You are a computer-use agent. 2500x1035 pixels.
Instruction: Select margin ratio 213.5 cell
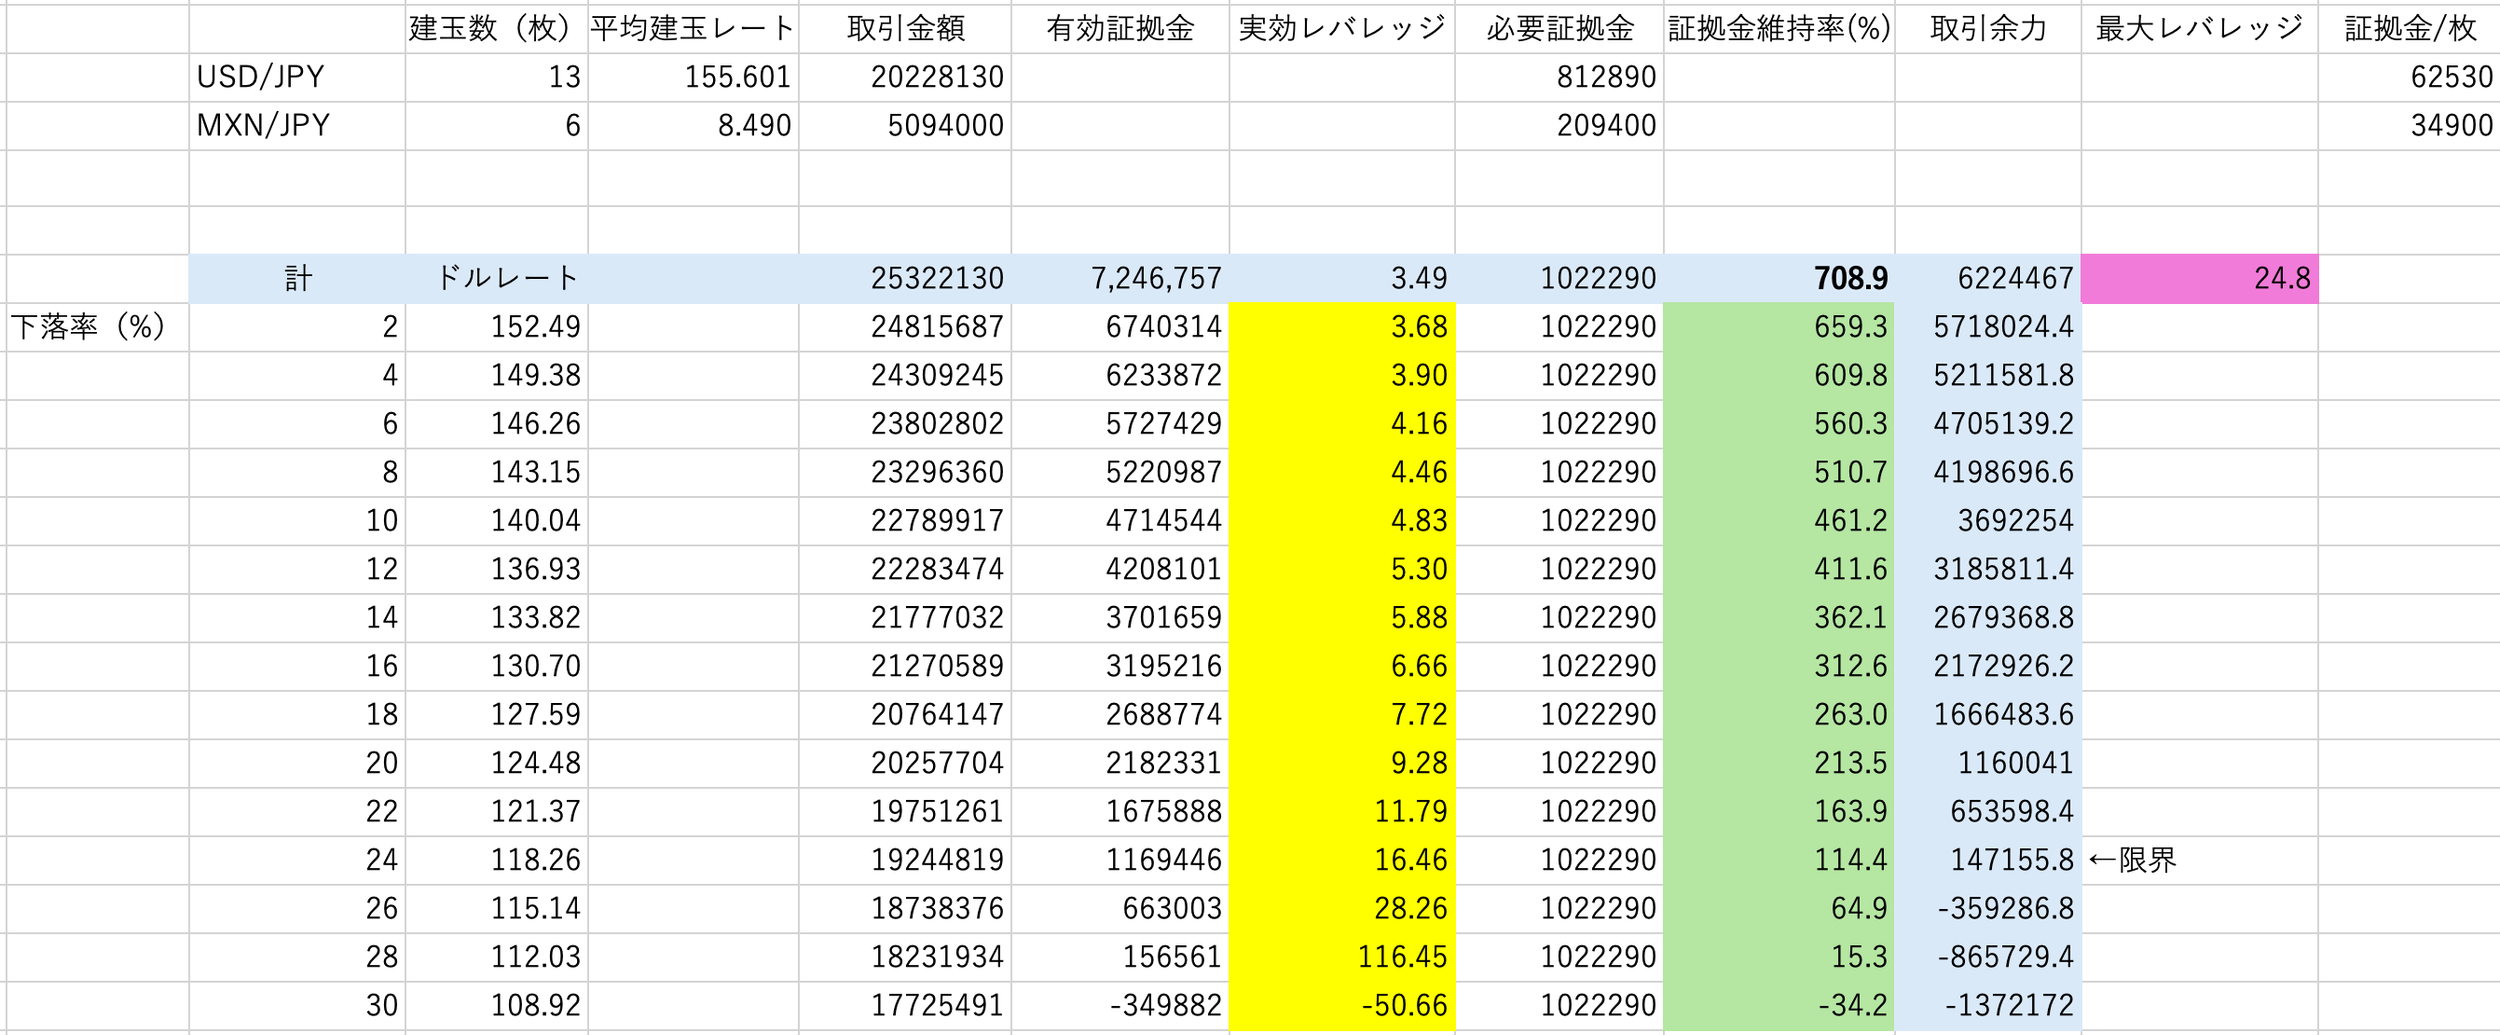pyautogui.click(x=1779, y=763)
